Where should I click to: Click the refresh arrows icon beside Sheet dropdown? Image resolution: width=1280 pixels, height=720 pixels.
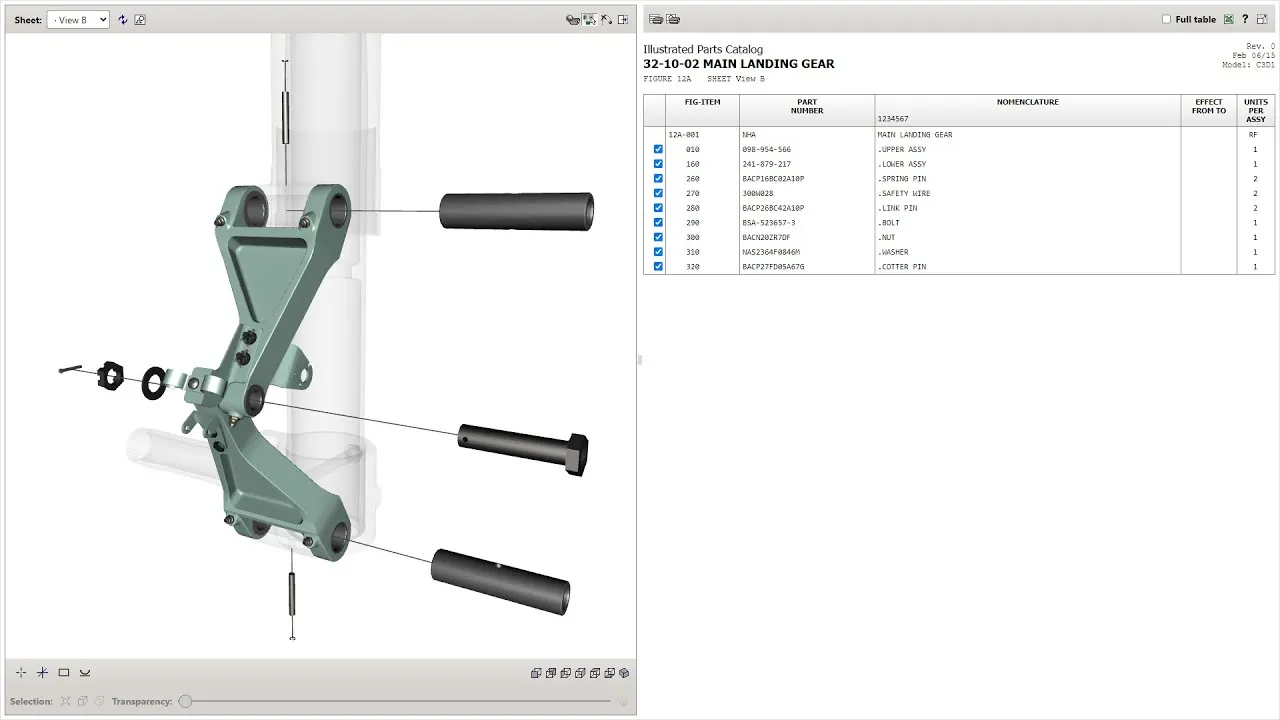tap(123, 20)
